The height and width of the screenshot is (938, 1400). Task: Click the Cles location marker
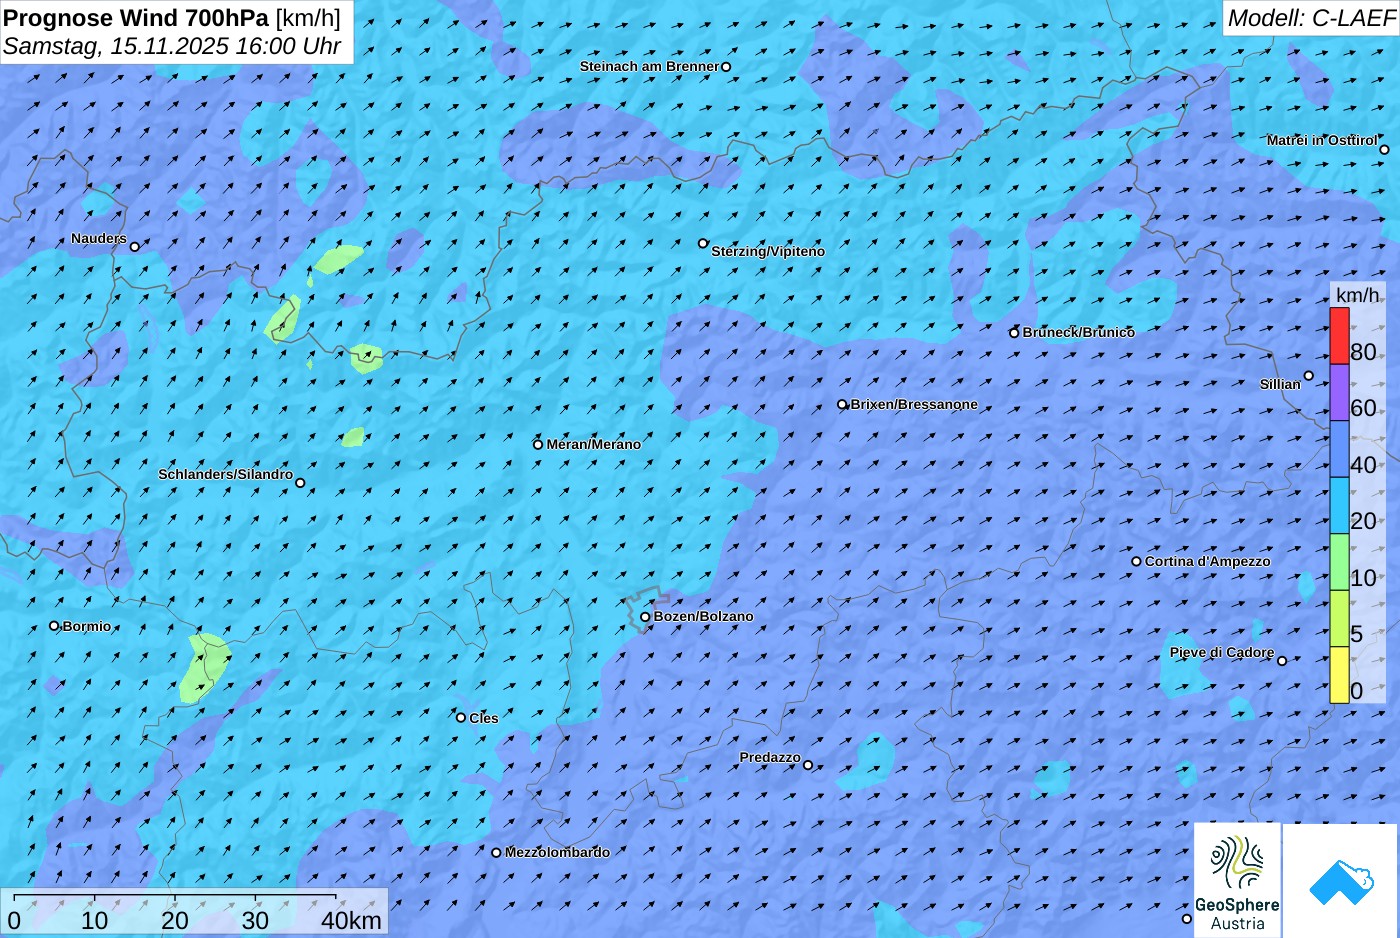[461, 717]
